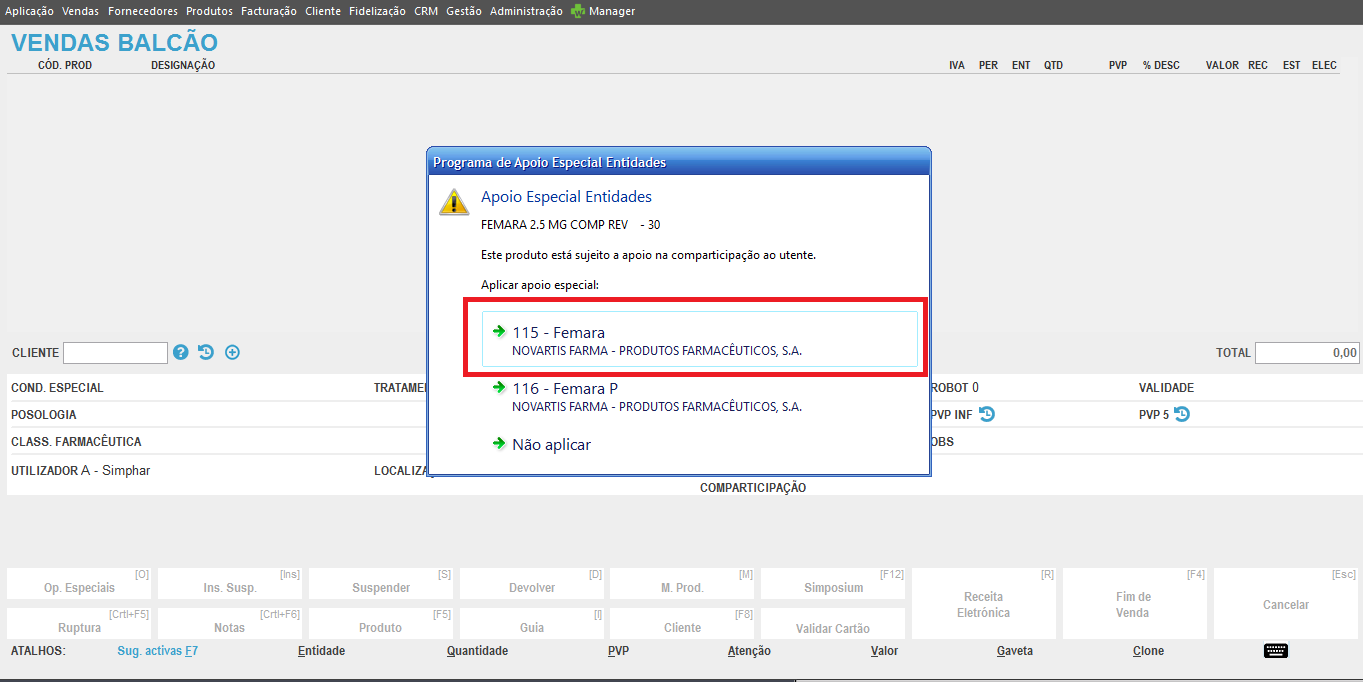Click the COMPARTICIPAÇÃO label
The width and height of the screenshot is (1363, 682).
(x=753, y=488)
